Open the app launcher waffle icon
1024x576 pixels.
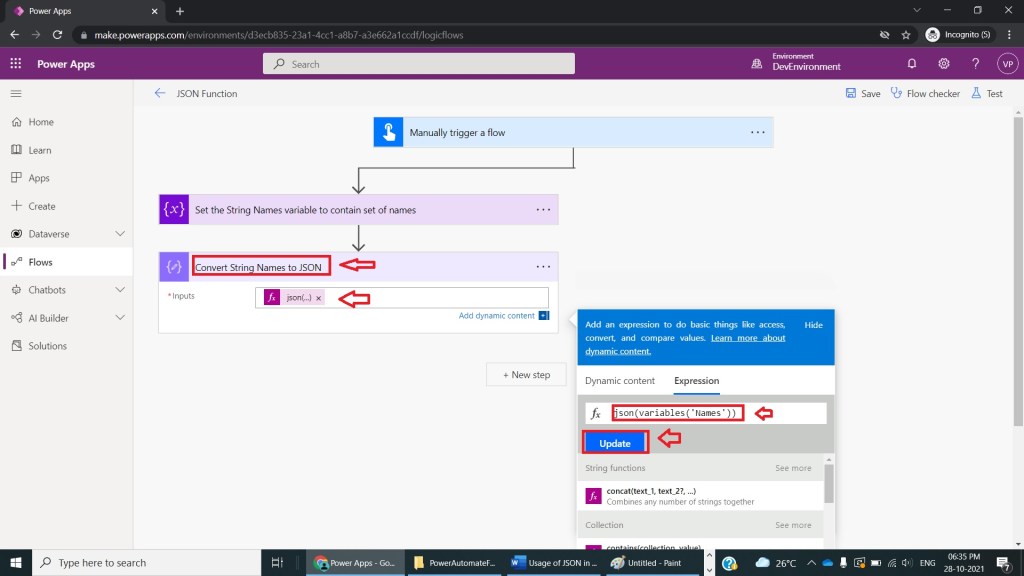[15, 63]
